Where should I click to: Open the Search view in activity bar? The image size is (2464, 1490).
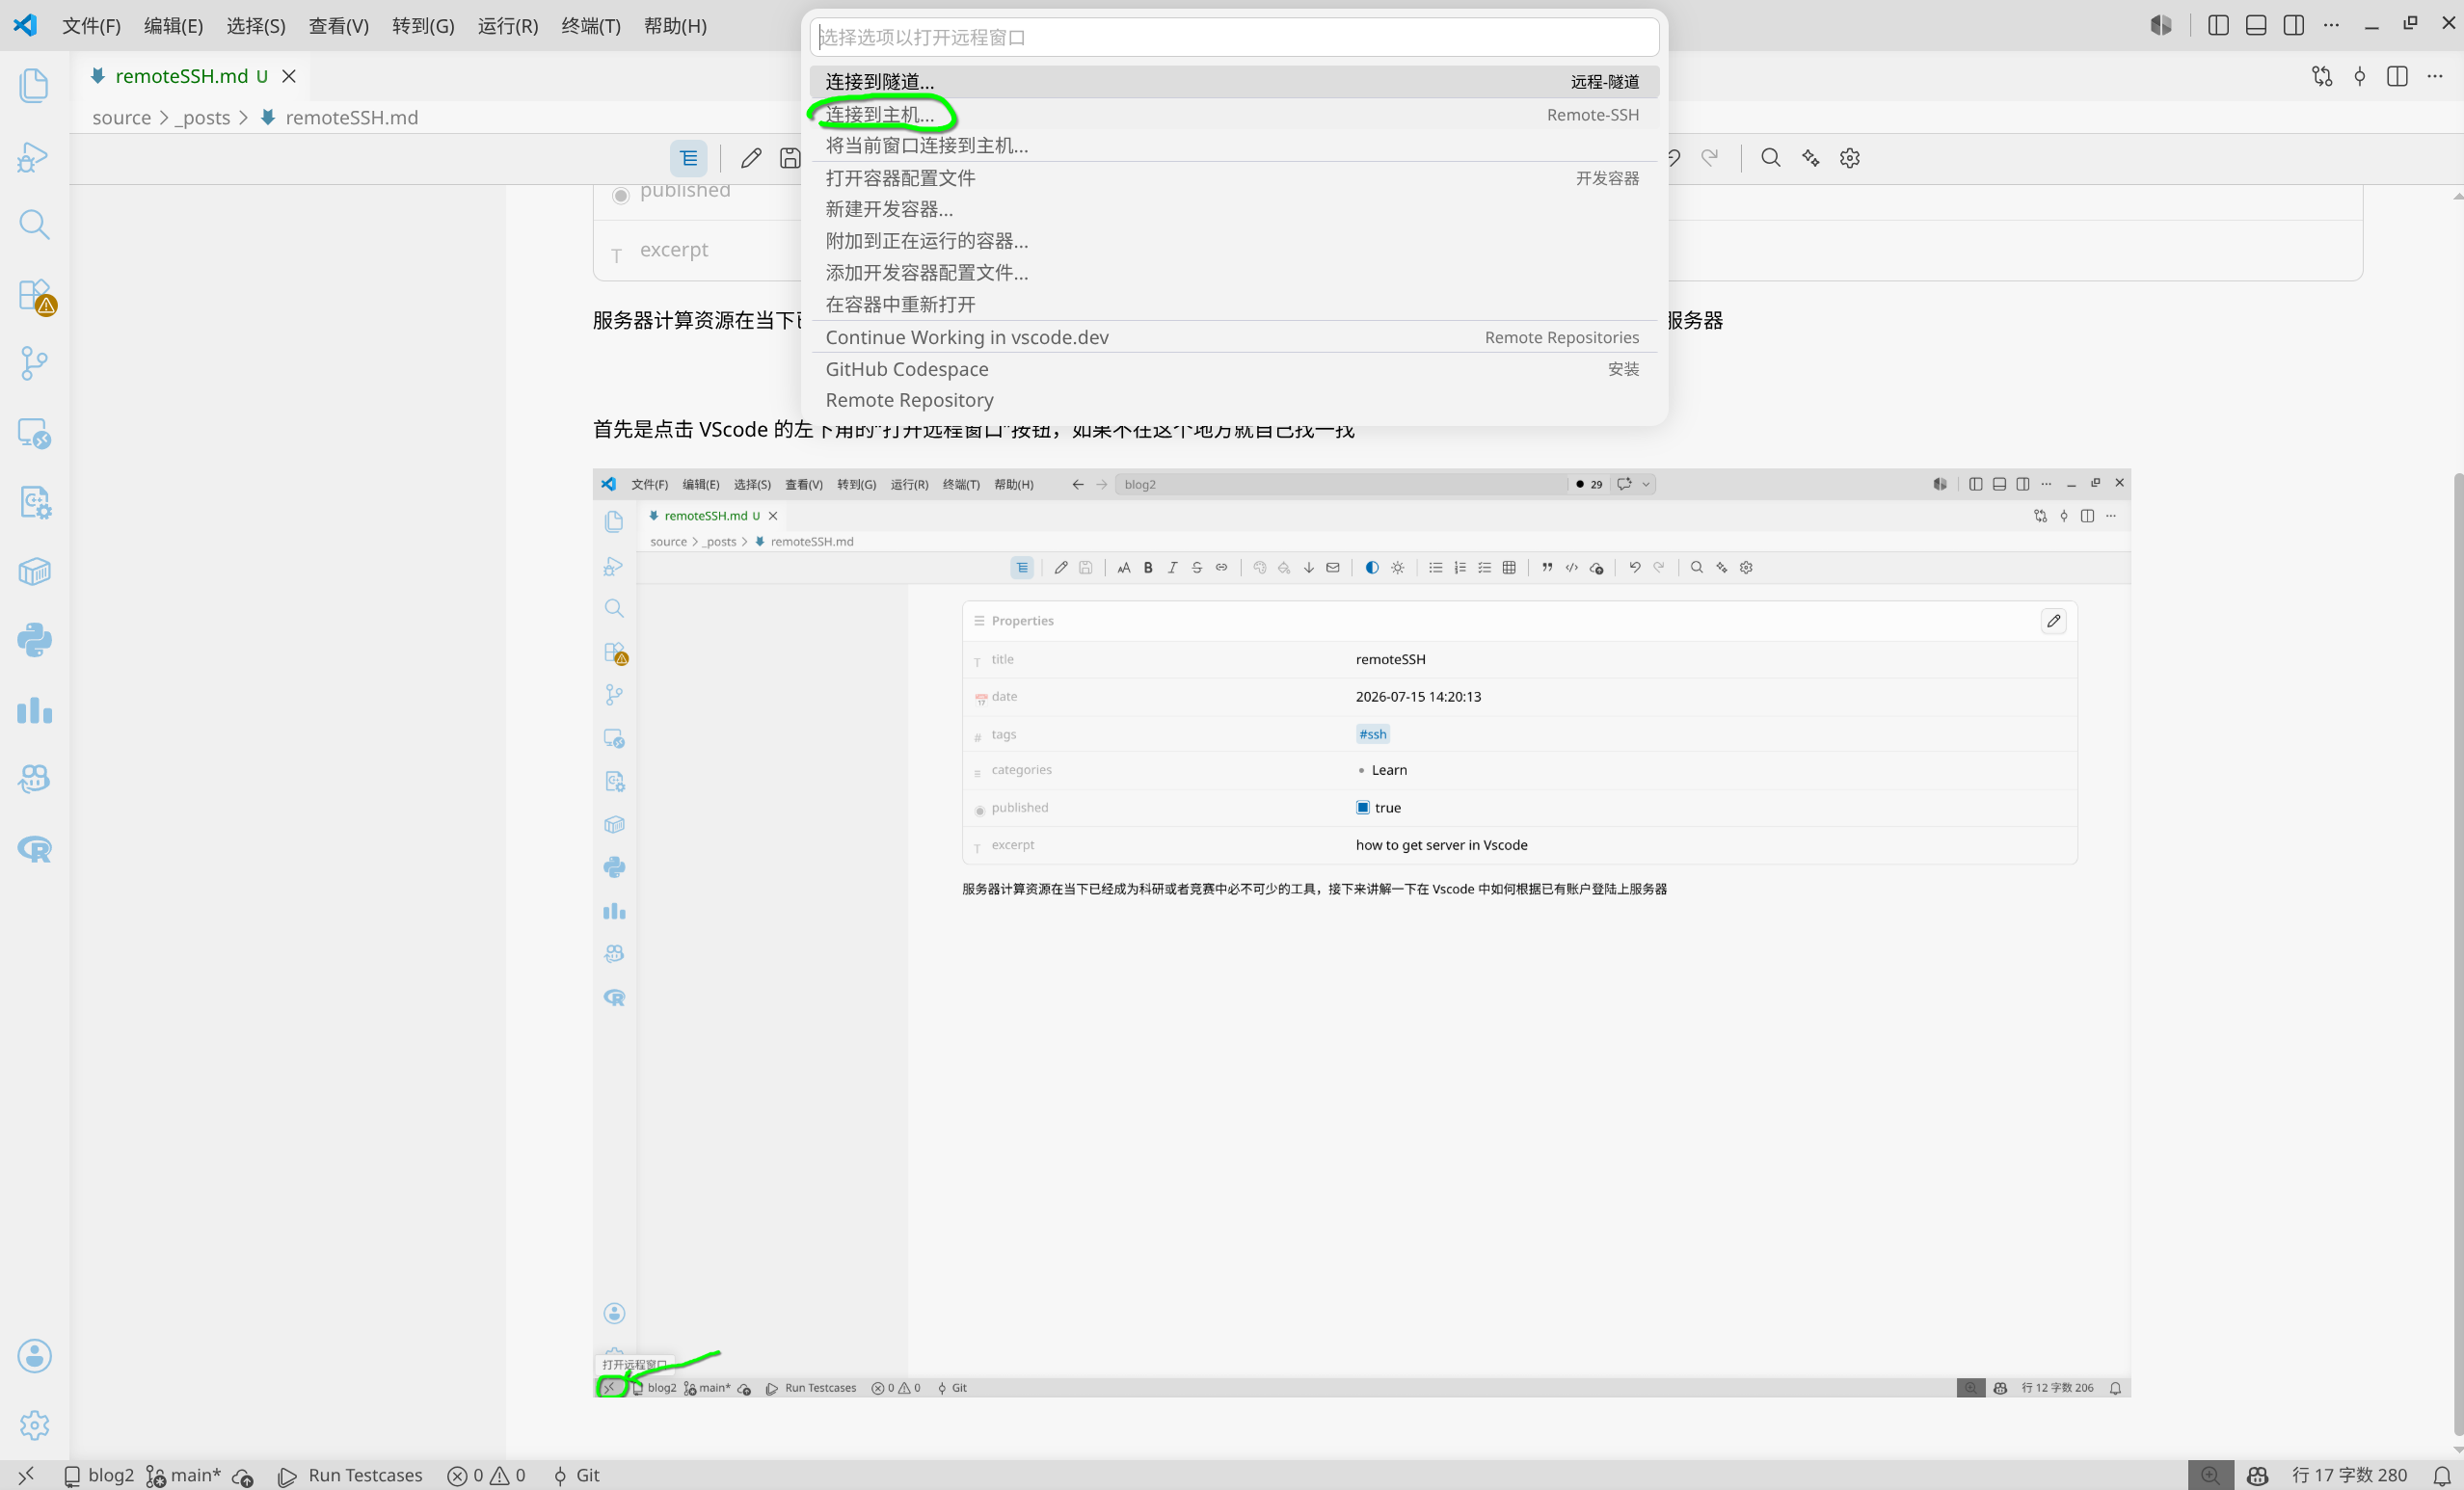tap(34, 224)
